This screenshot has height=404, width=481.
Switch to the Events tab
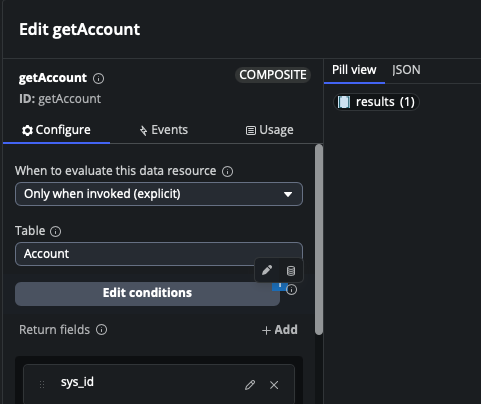tap(163, 130)
